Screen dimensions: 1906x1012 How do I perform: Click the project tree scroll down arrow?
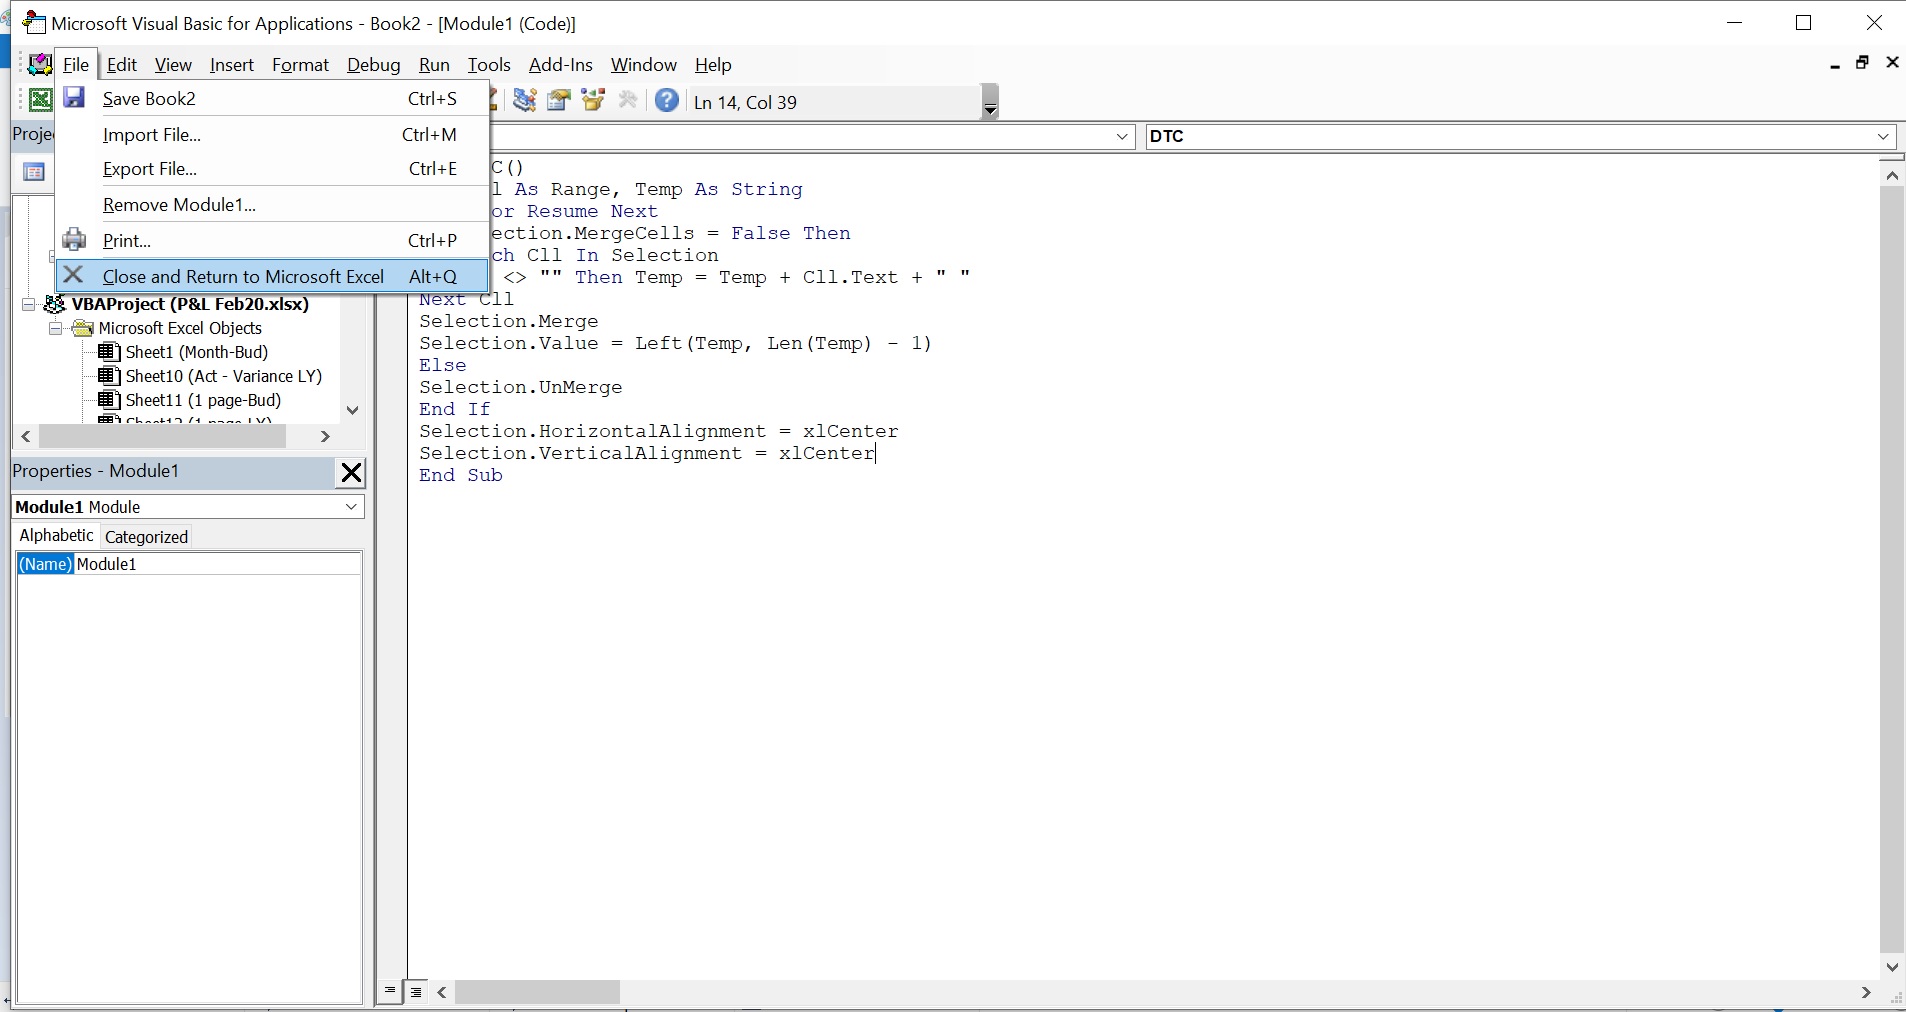352,410
